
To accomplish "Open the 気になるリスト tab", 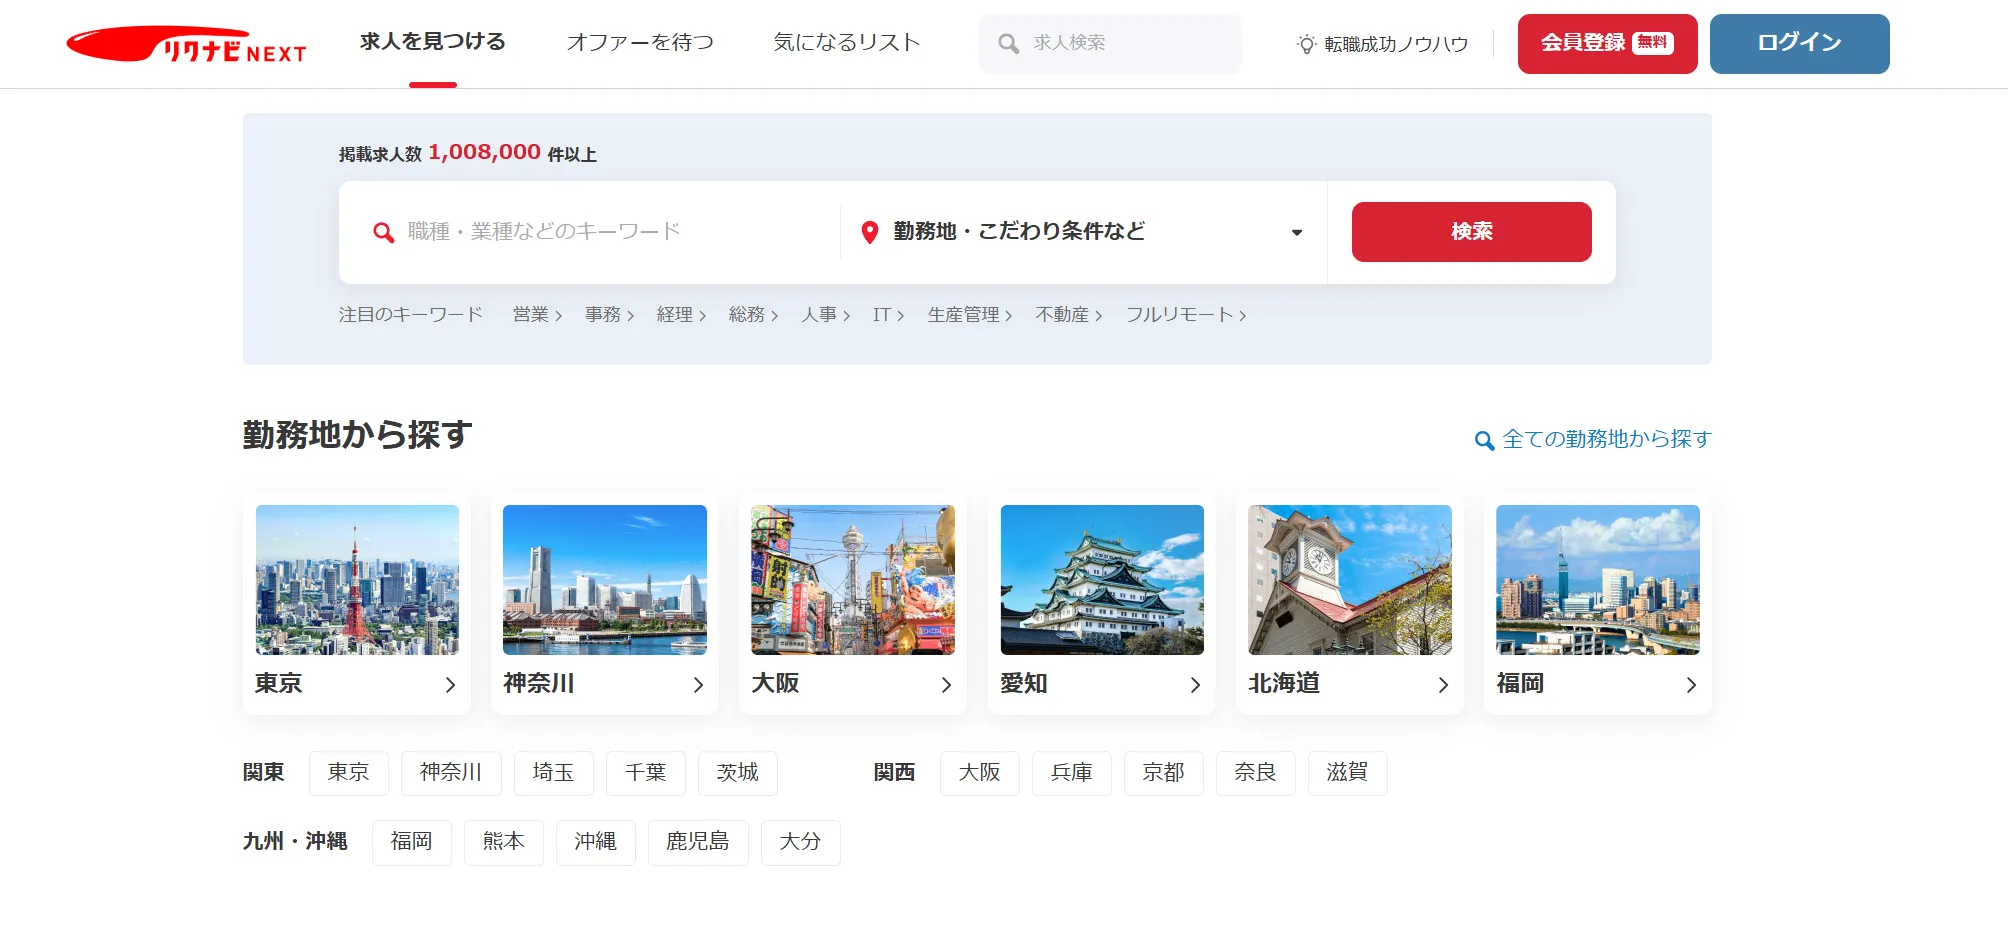I will tap(846, 42).
